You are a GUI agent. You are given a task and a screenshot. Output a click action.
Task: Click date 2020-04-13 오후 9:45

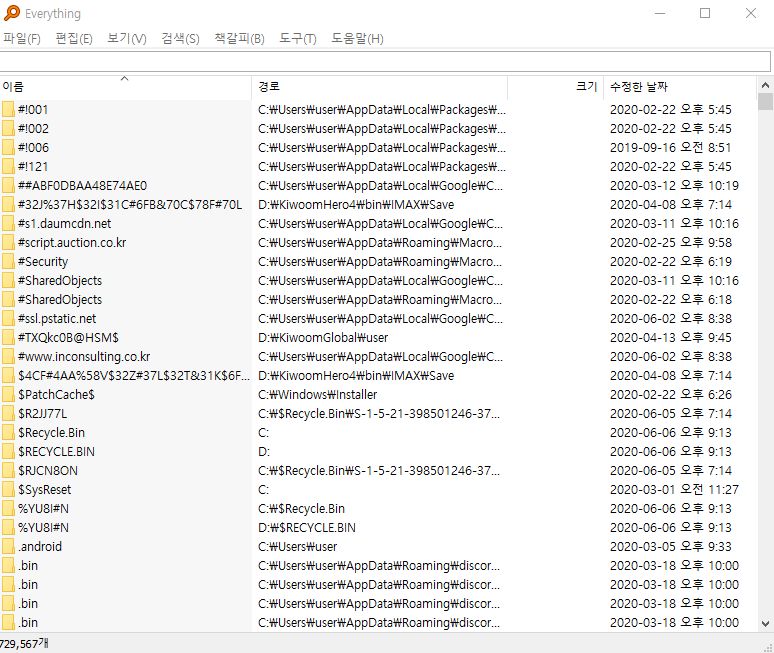pyautogui.click(x=670, y=338)
